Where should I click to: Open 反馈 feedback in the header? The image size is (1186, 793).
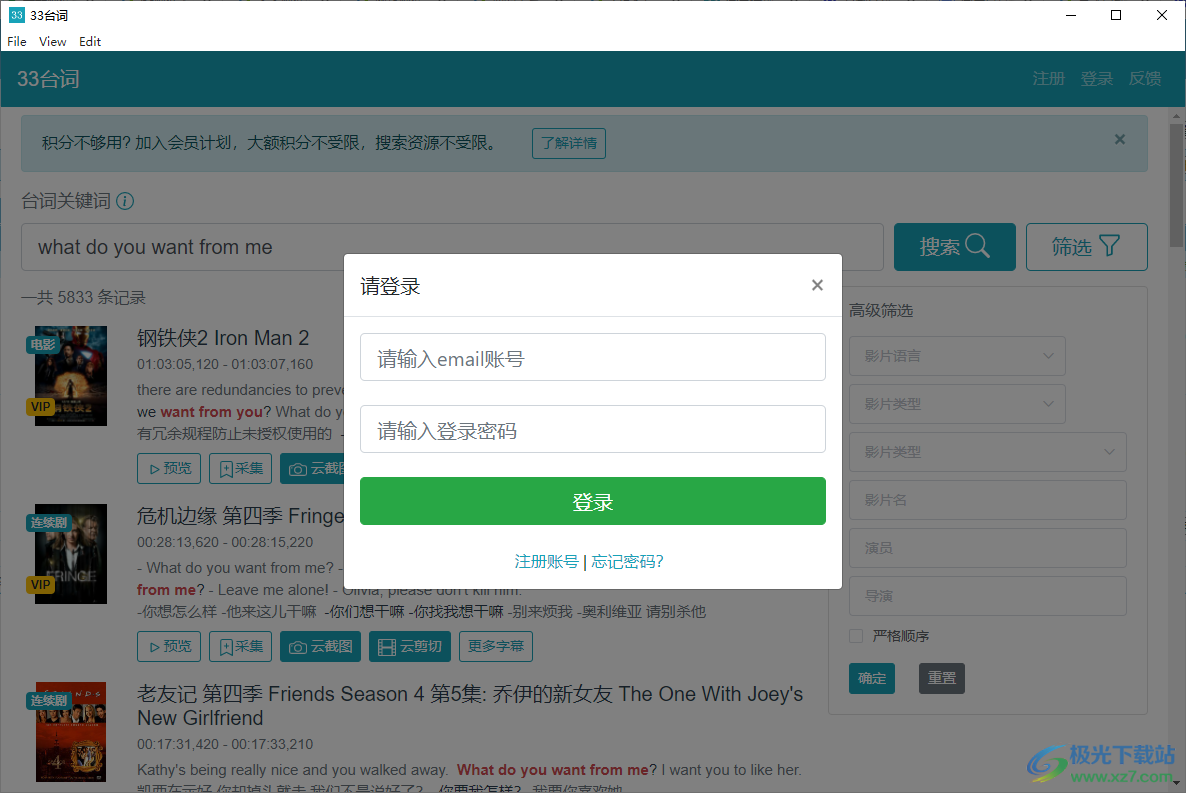pyautogui.click(x=1144, y=79)
